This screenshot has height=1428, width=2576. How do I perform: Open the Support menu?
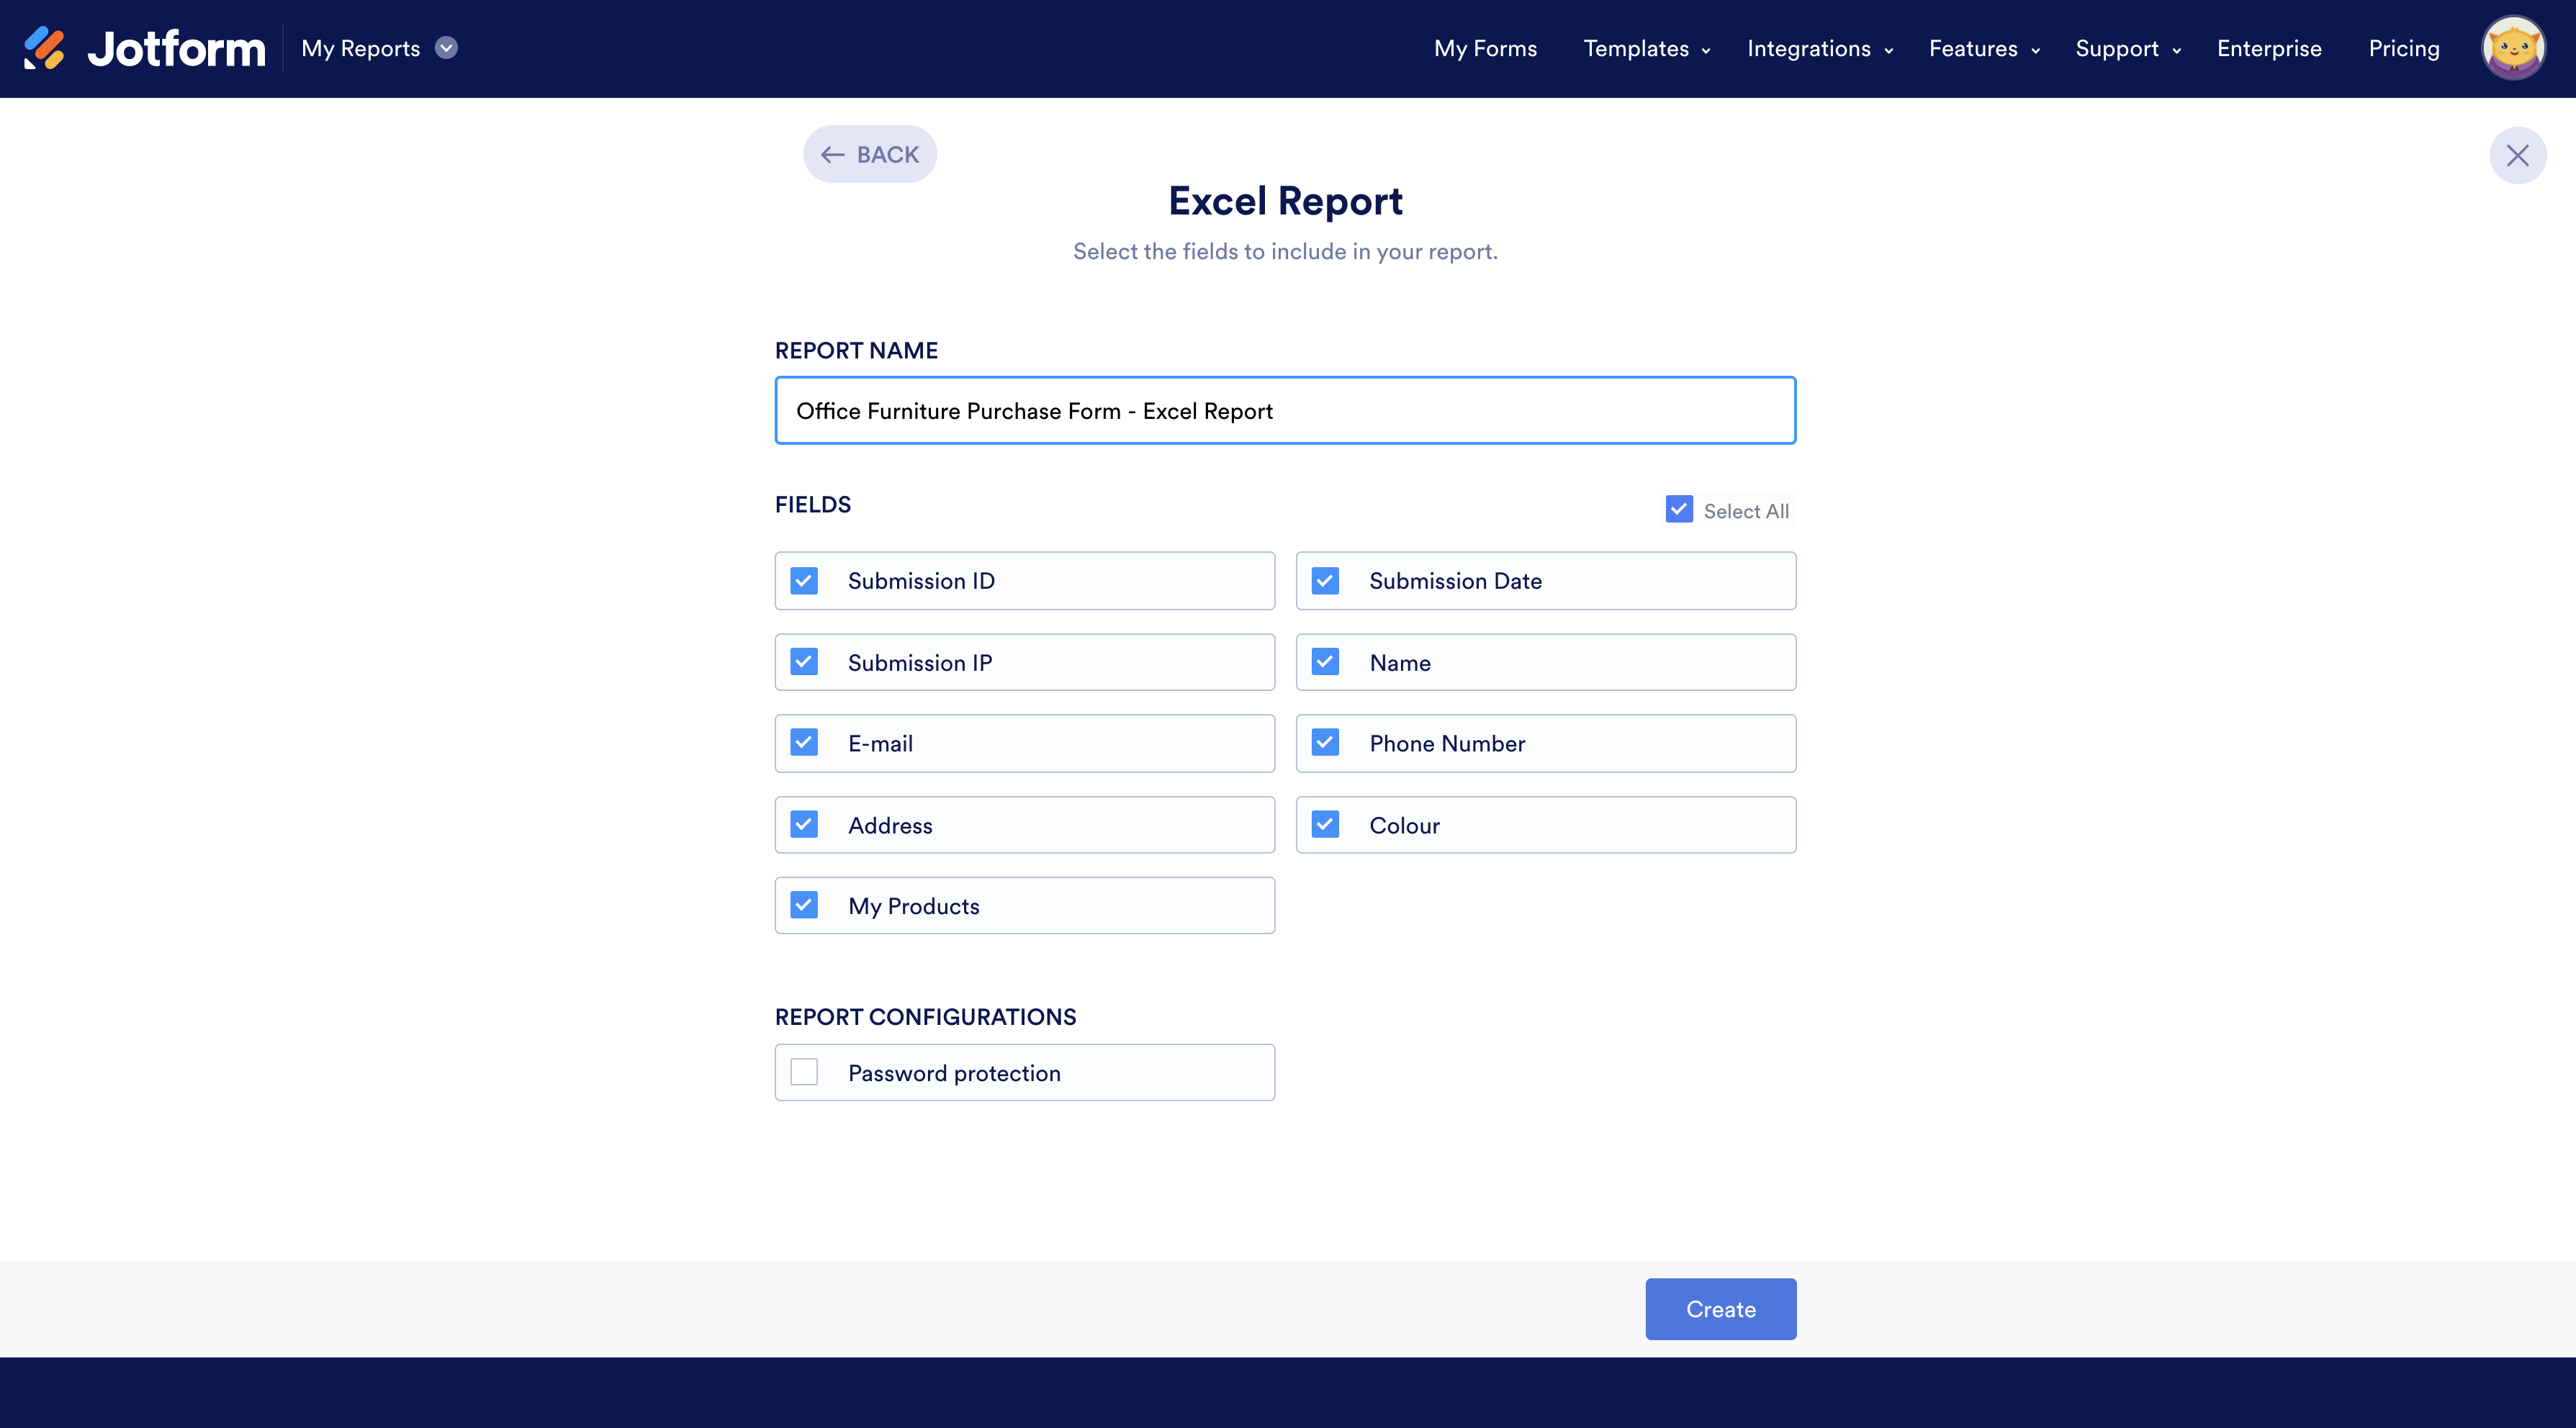pyautogui.click(x=2127, y=48)
